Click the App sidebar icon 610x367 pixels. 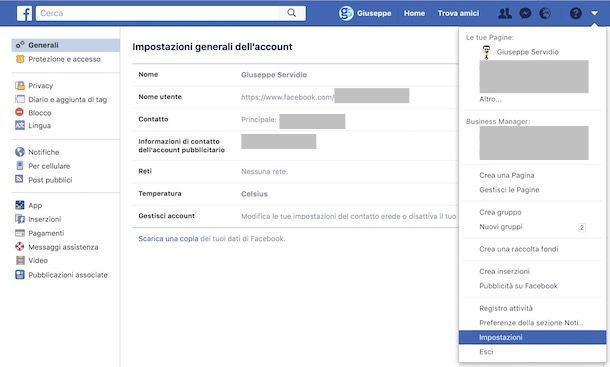(20, 205)
